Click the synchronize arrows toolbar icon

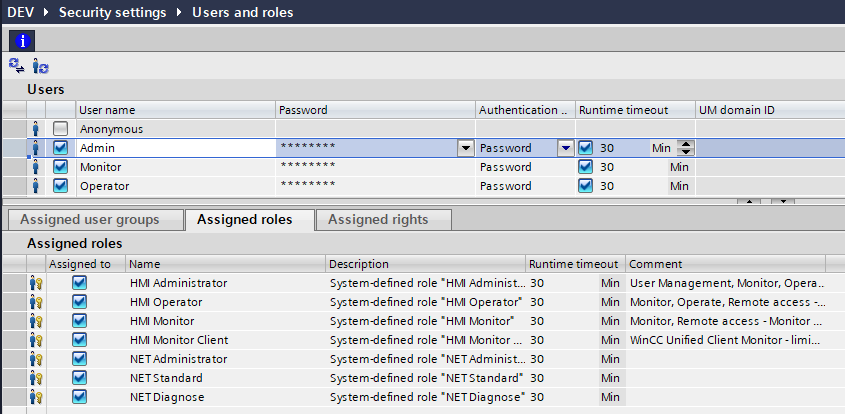pos(17,67)
